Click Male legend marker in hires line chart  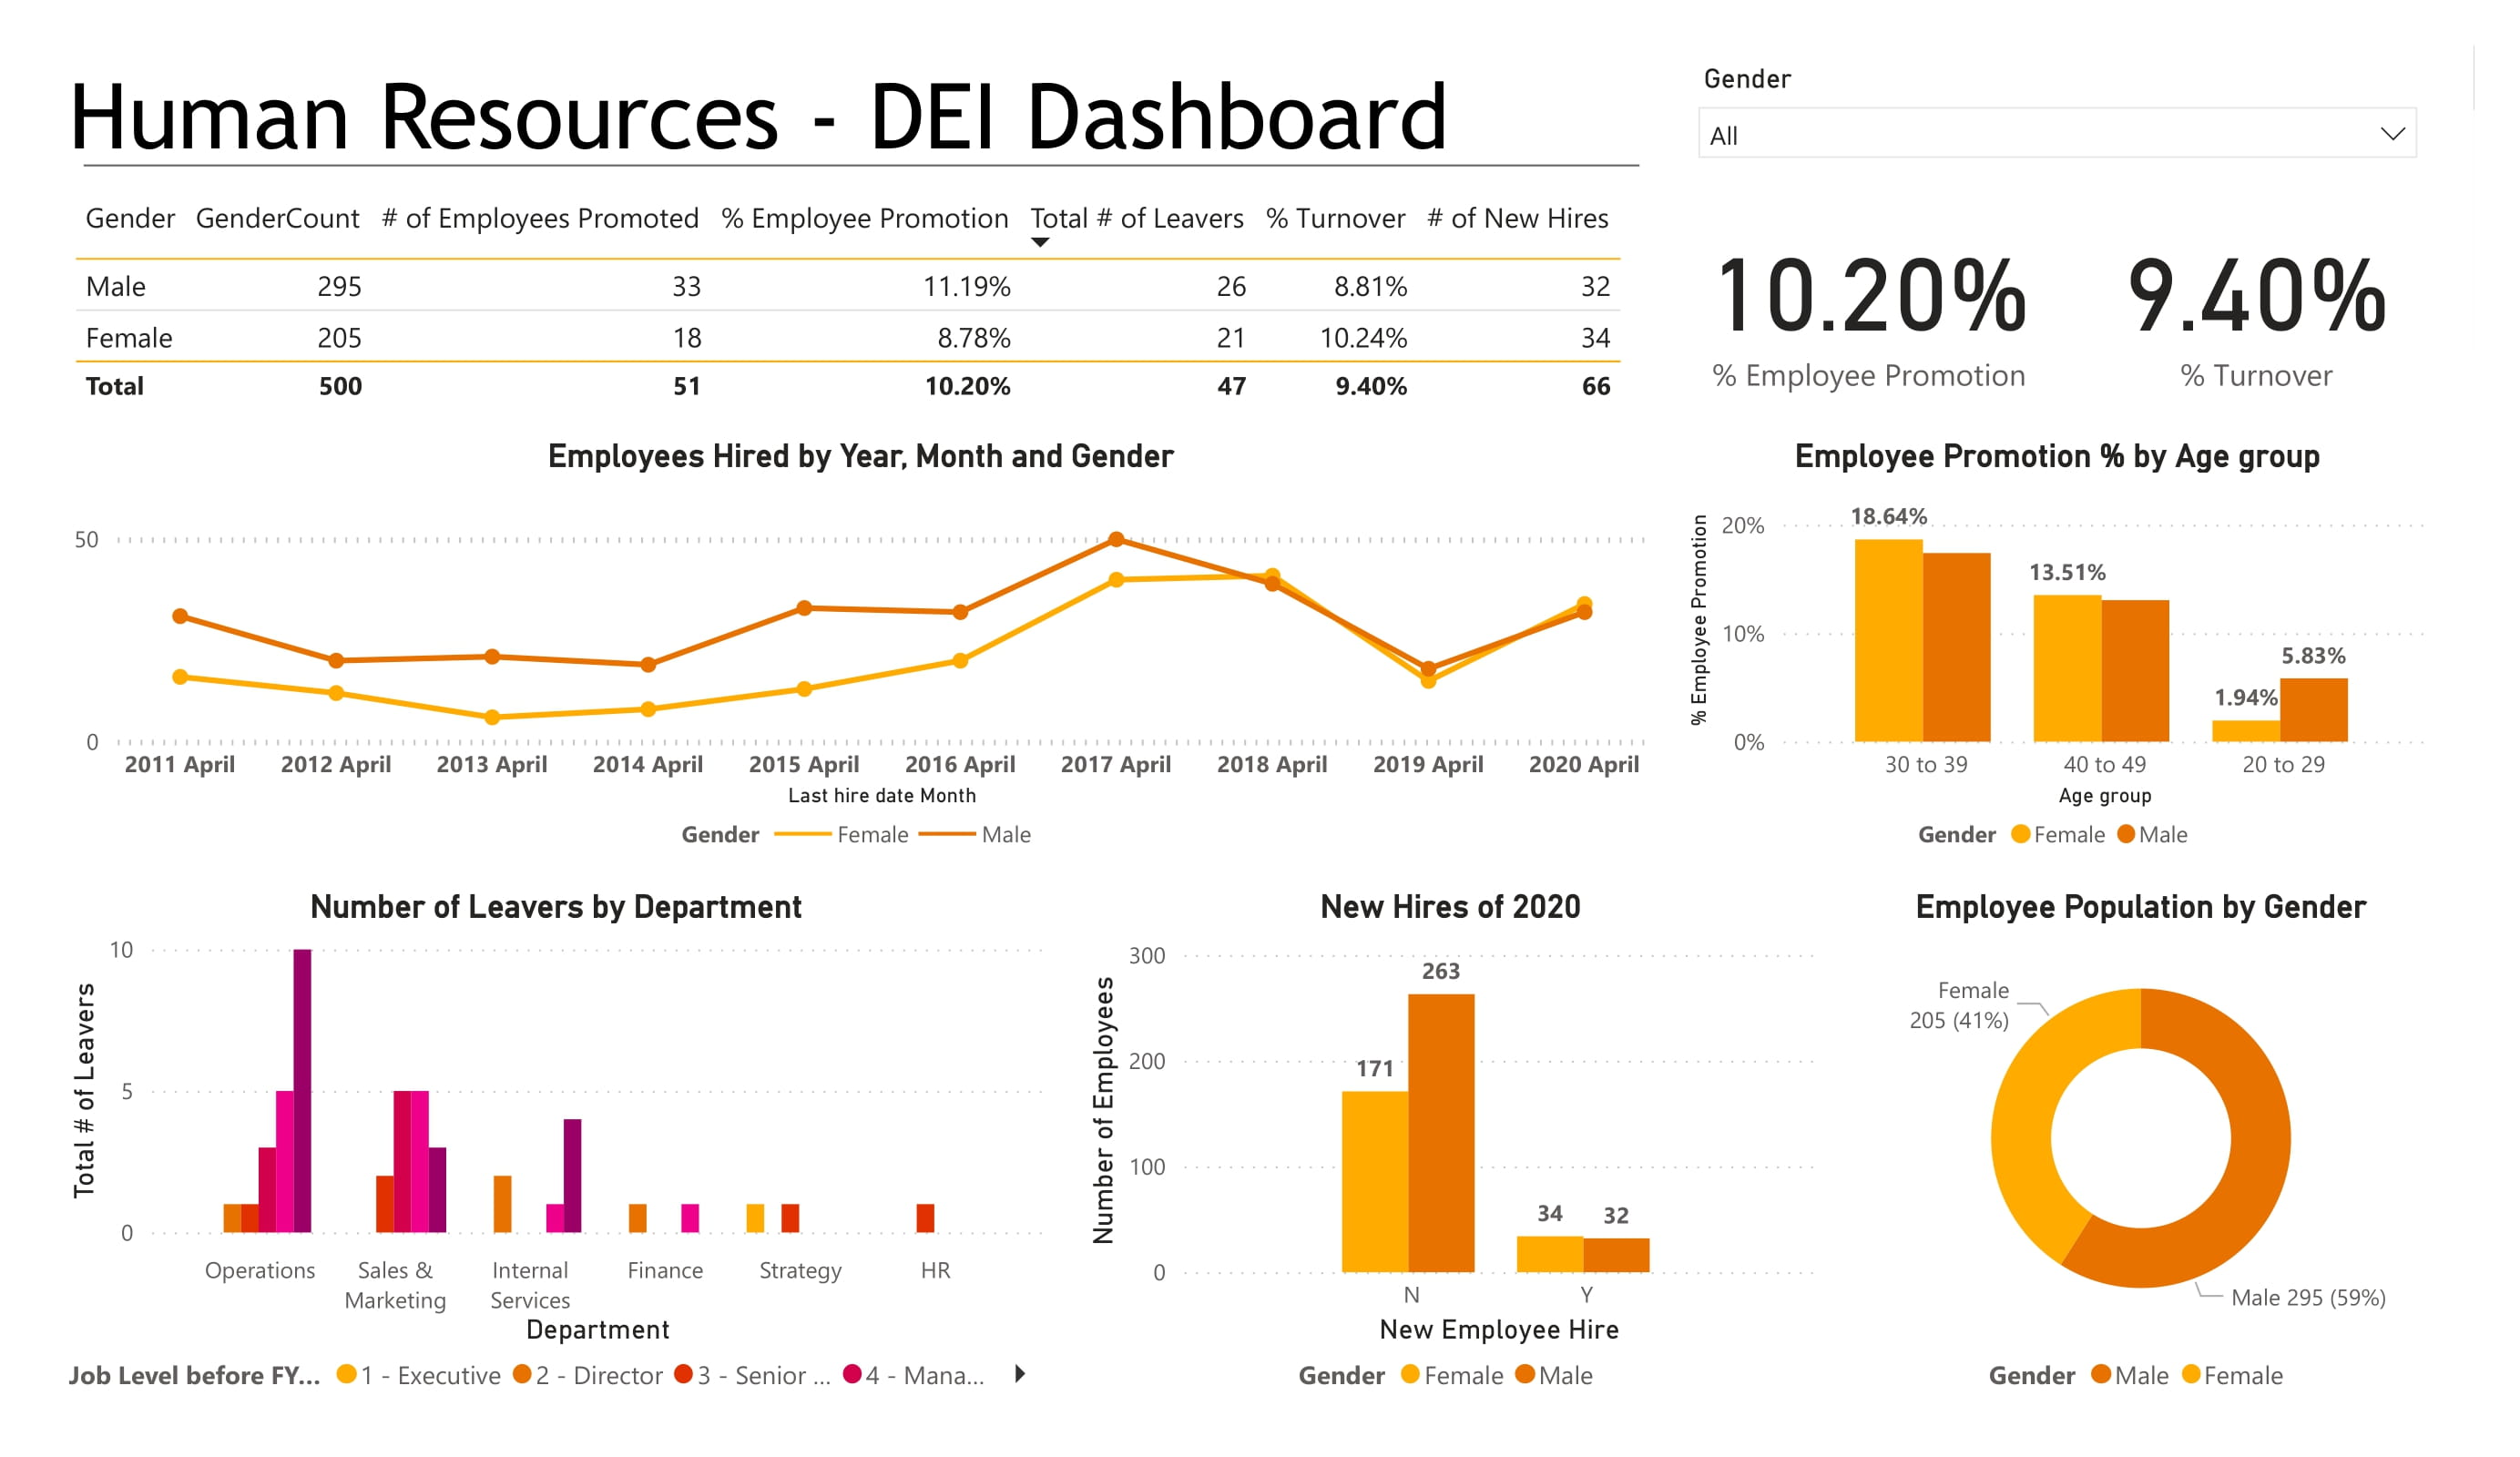point(946,834)
